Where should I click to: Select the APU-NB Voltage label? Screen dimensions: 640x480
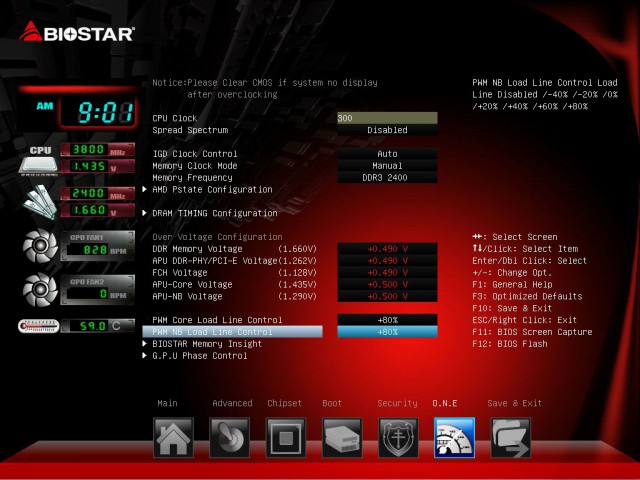(187, 296)
